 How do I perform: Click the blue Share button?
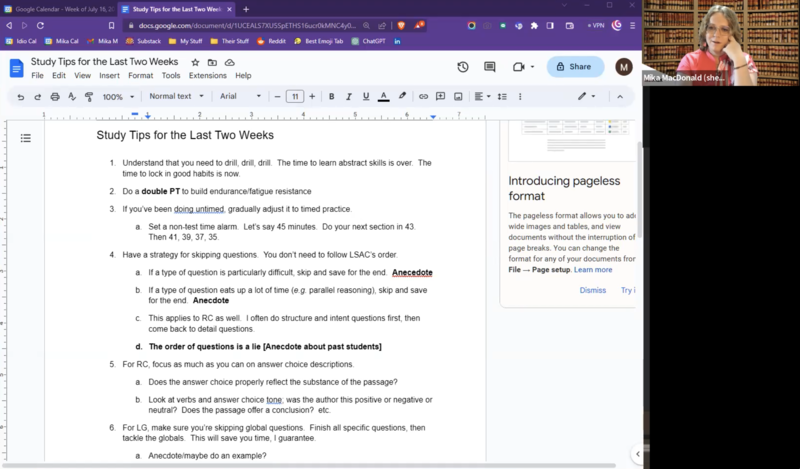pyautogui.click(x=575, y=67)
